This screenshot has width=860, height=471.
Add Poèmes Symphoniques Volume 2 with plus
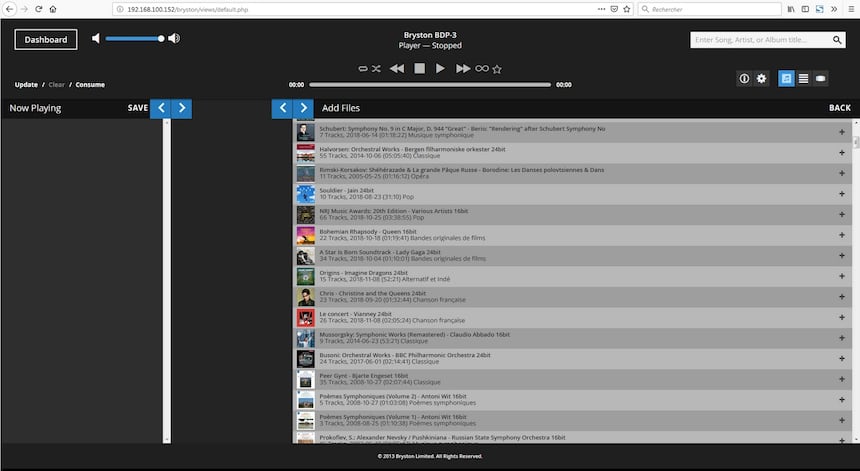click(841, 400)
